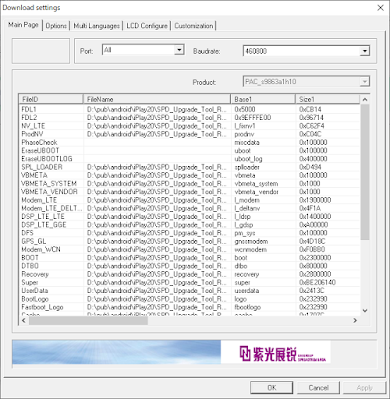
Task: Select the UserData row
Action: [x=189, y=290]
